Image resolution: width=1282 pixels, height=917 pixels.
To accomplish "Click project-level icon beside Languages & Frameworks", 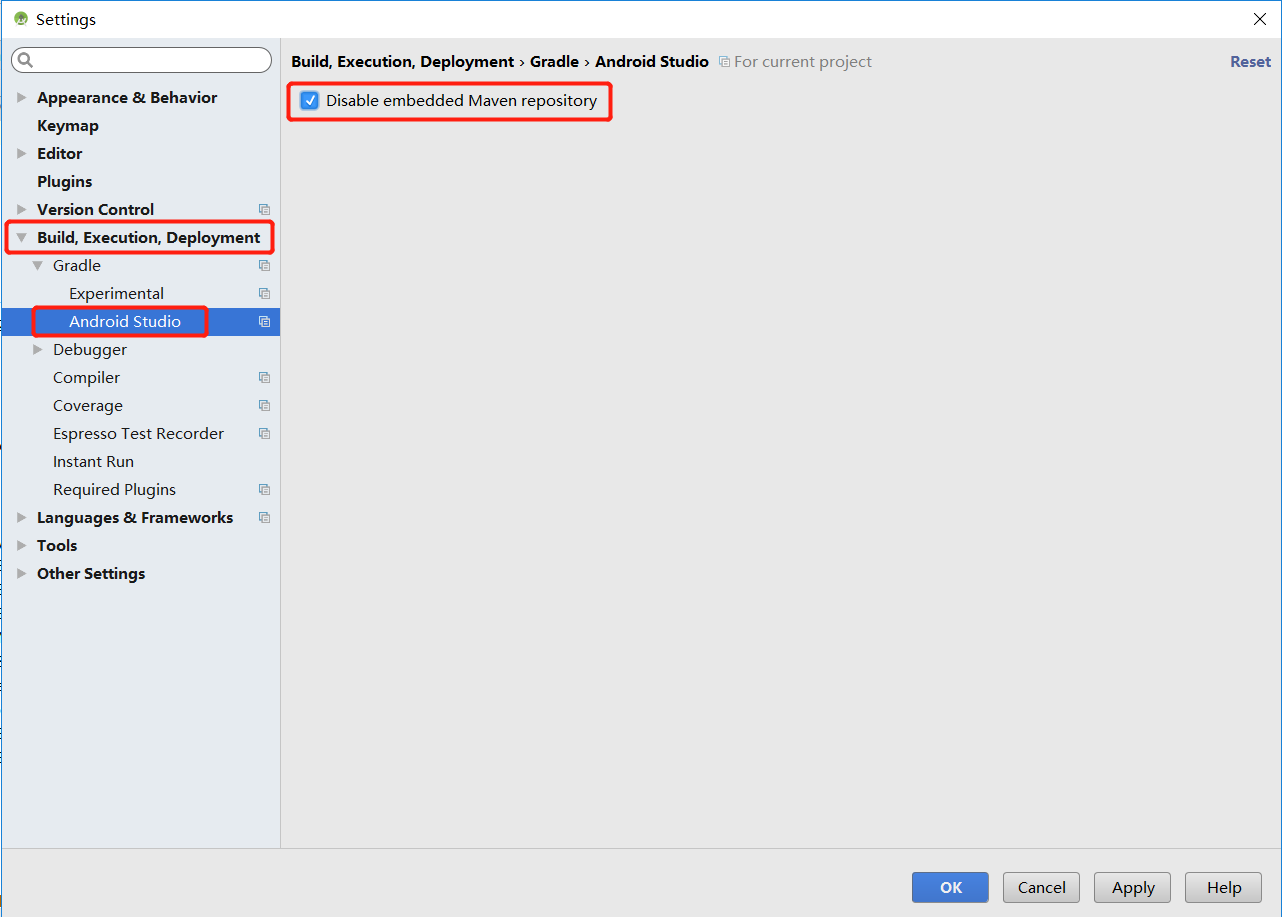I will 264,518.
